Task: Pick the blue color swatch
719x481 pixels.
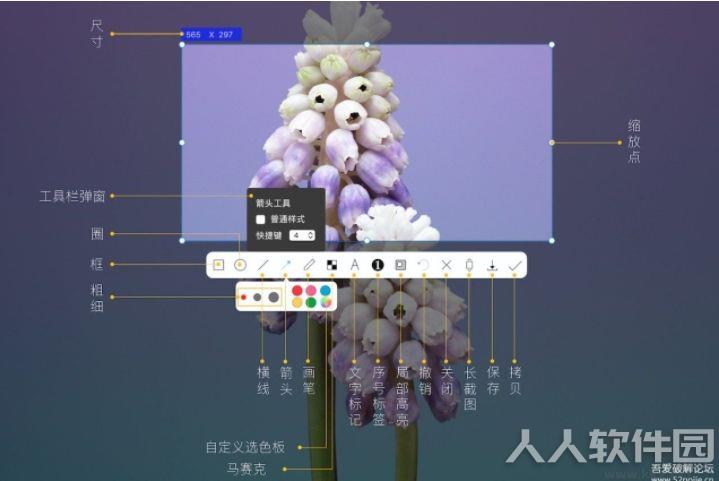Action: [325, 290]
